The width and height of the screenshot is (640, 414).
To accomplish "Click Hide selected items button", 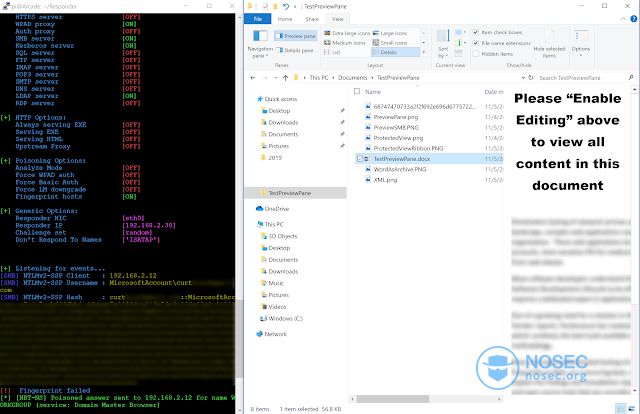I will pyautogui.click(x=549, y=44).
